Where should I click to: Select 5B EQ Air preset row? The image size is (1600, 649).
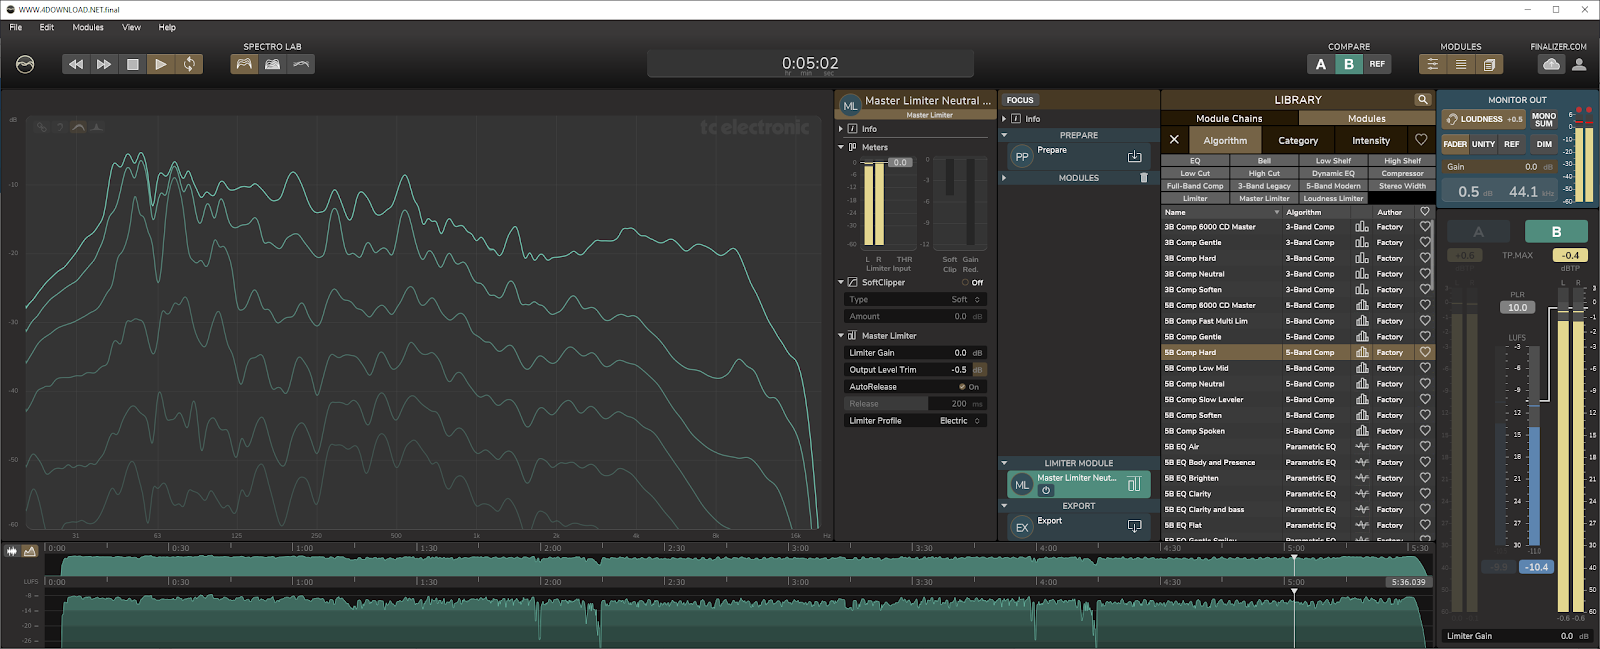coord(1297,447)
